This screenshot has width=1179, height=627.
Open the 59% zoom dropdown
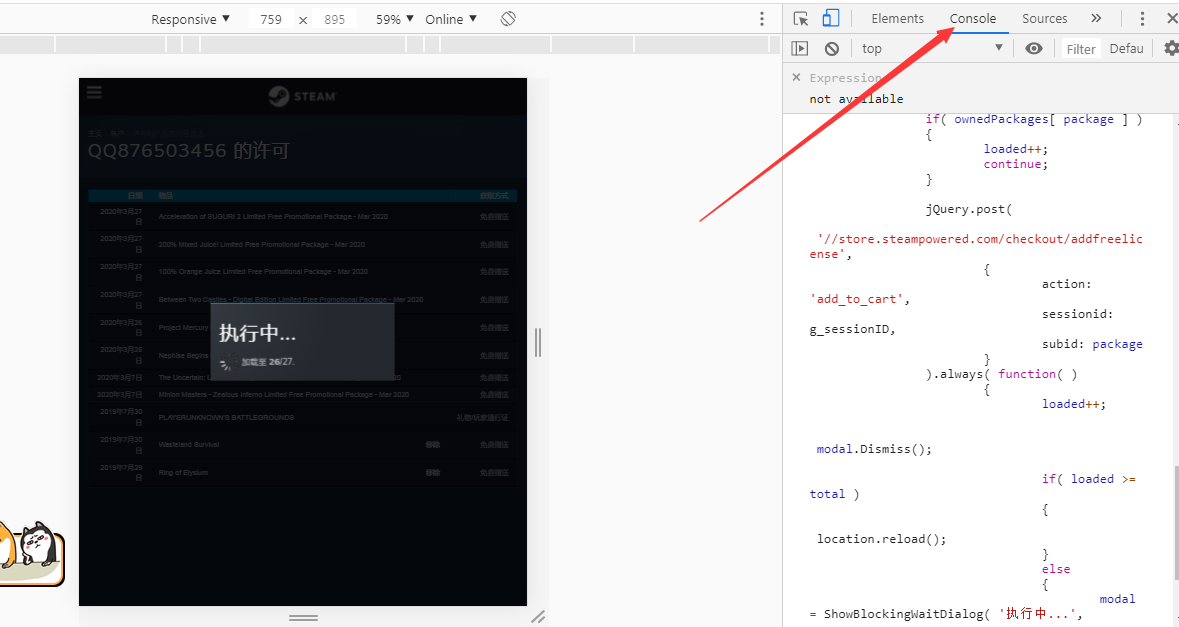coord(395,20)
